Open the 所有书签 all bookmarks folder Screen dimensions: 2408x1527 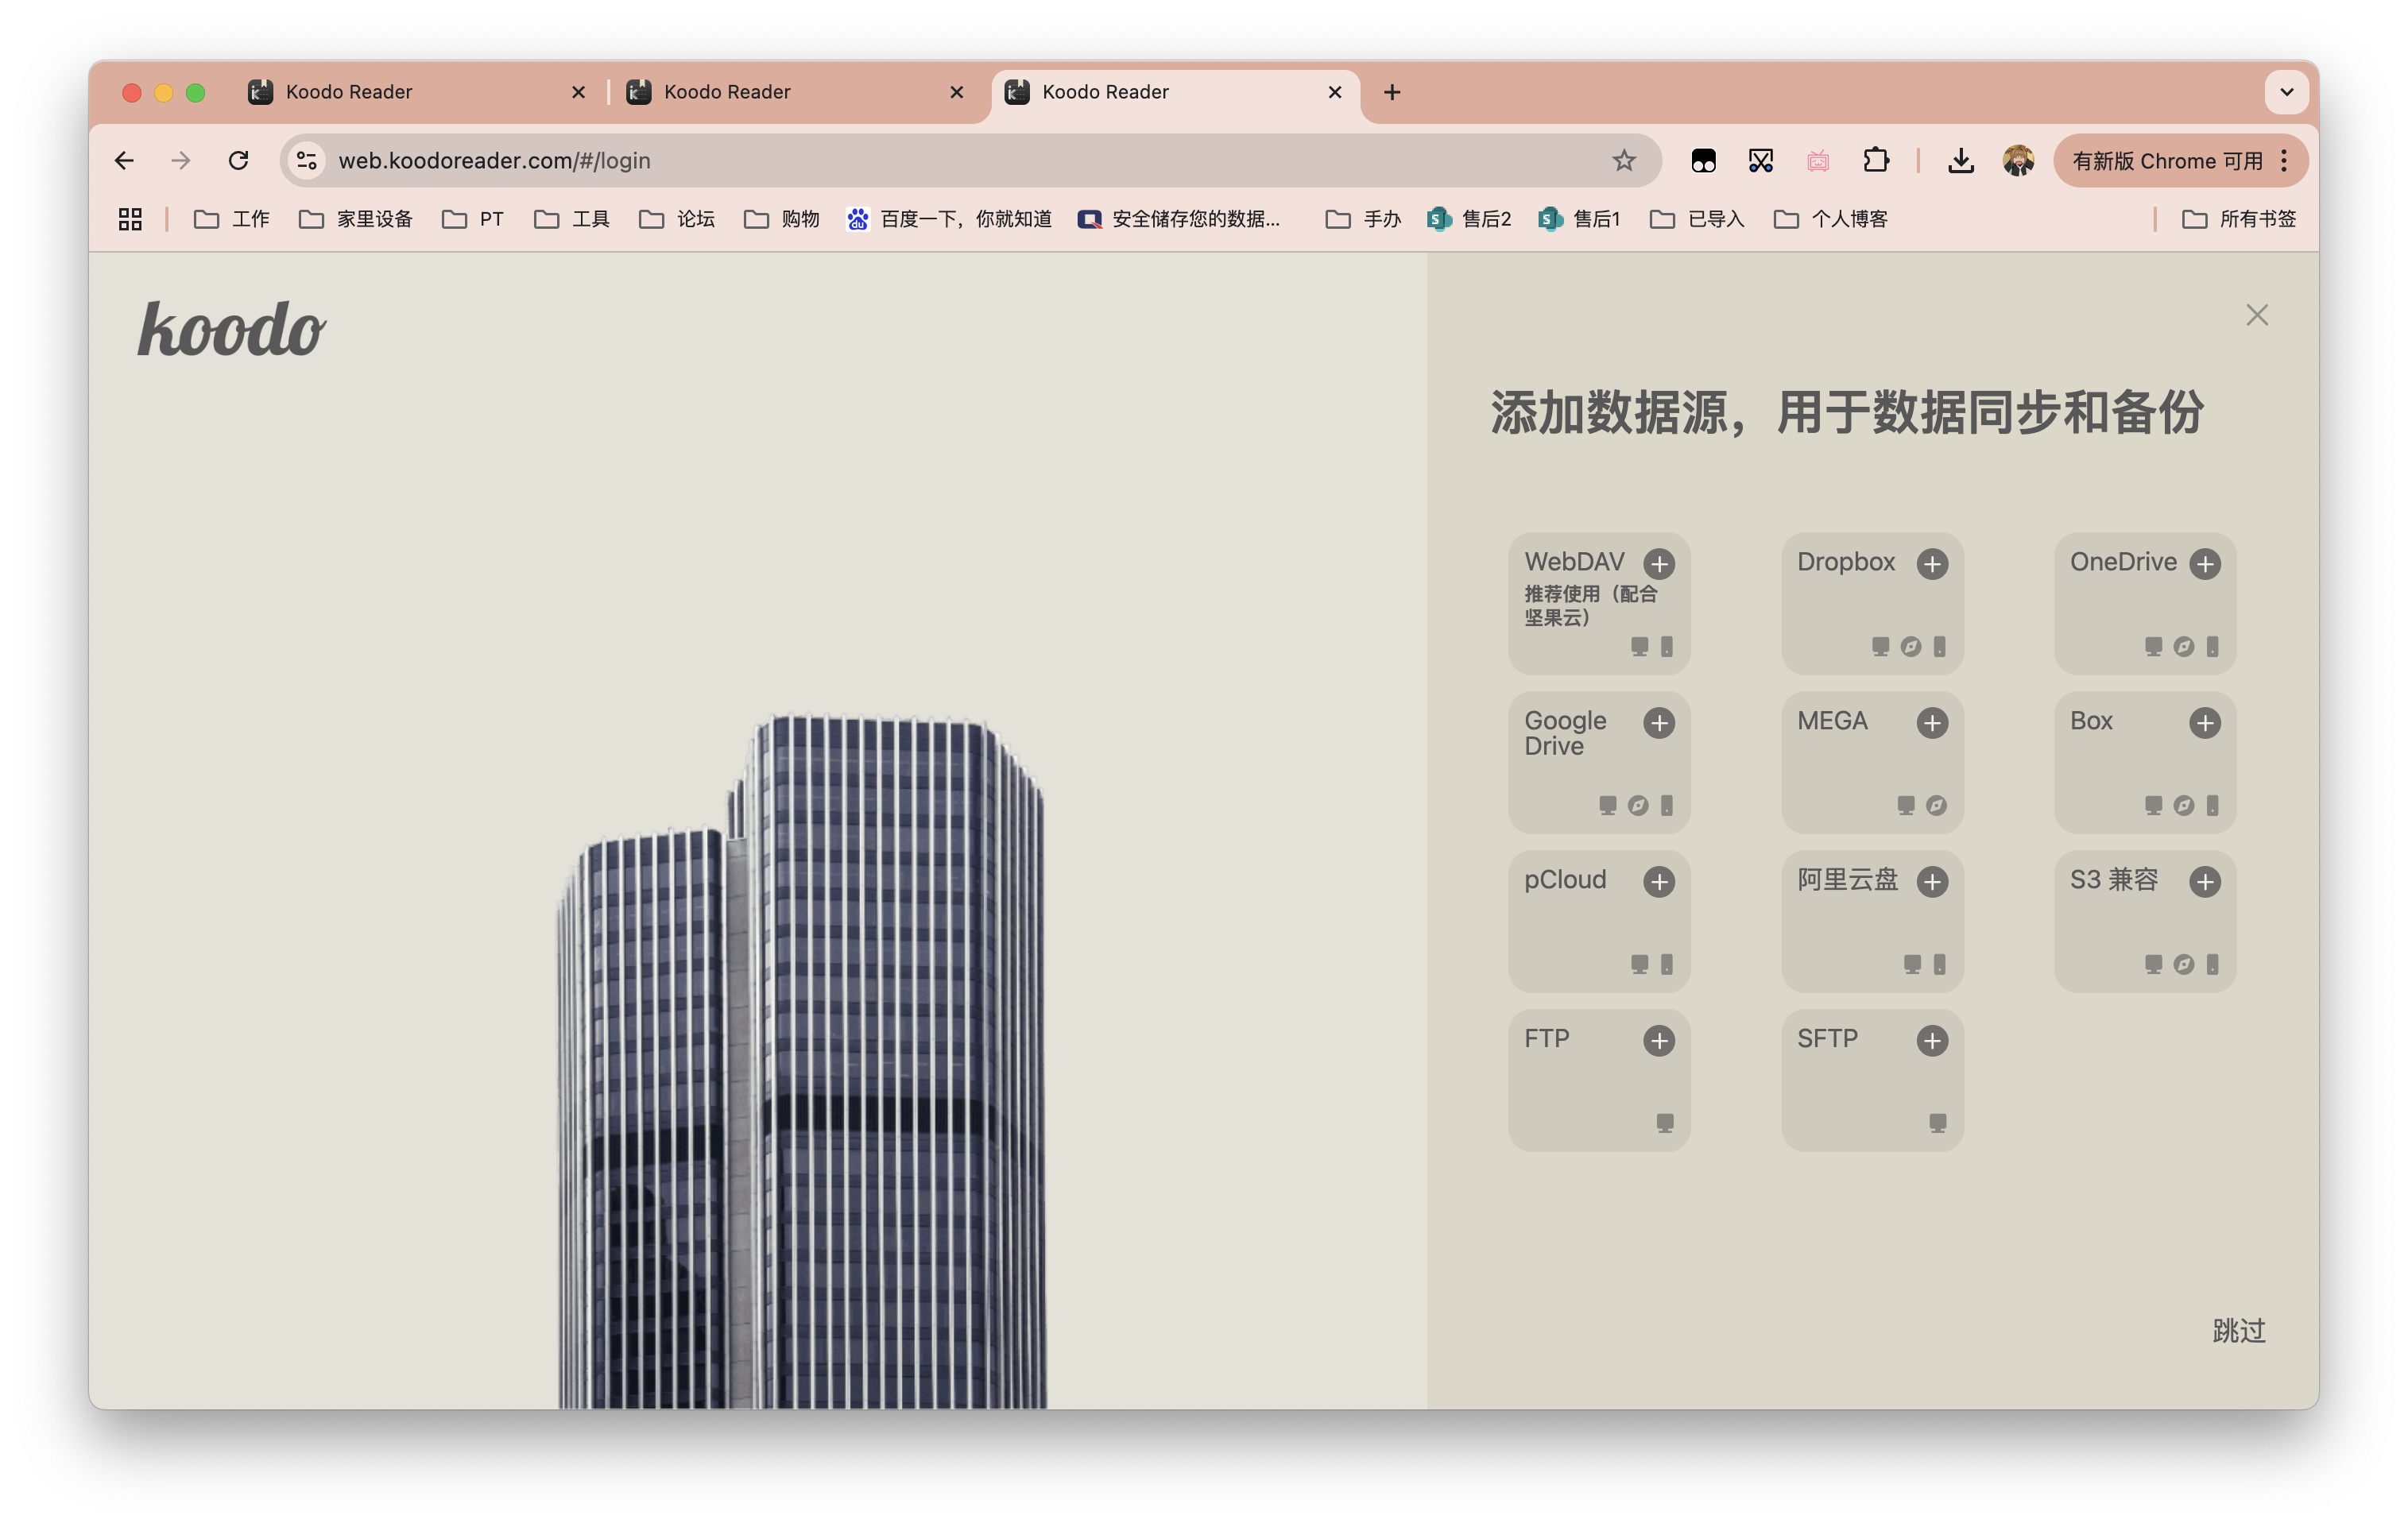pyautogui.click(x=2239, y=219)
